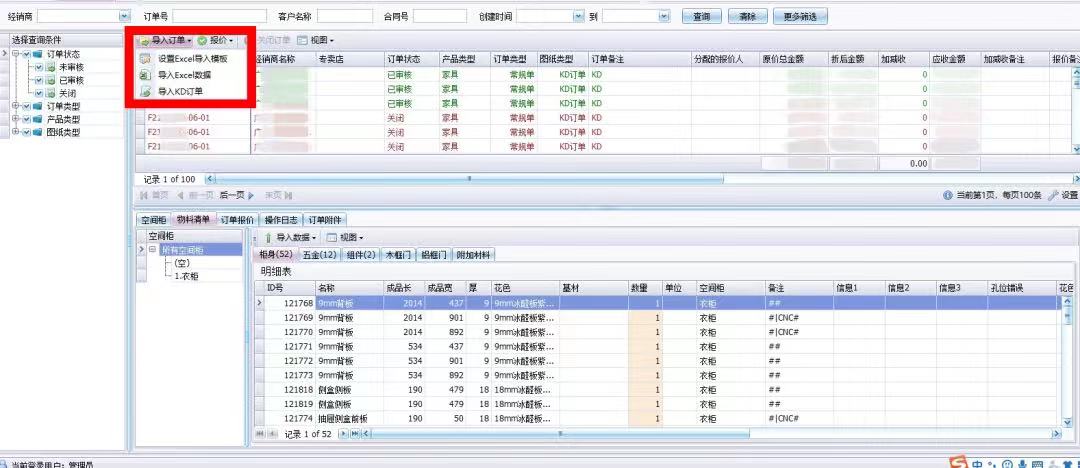The height and width of the screenshot is (468, 1080).
Task: Switch to the 订单附件 tab
Action: click(x=325, y=220)
